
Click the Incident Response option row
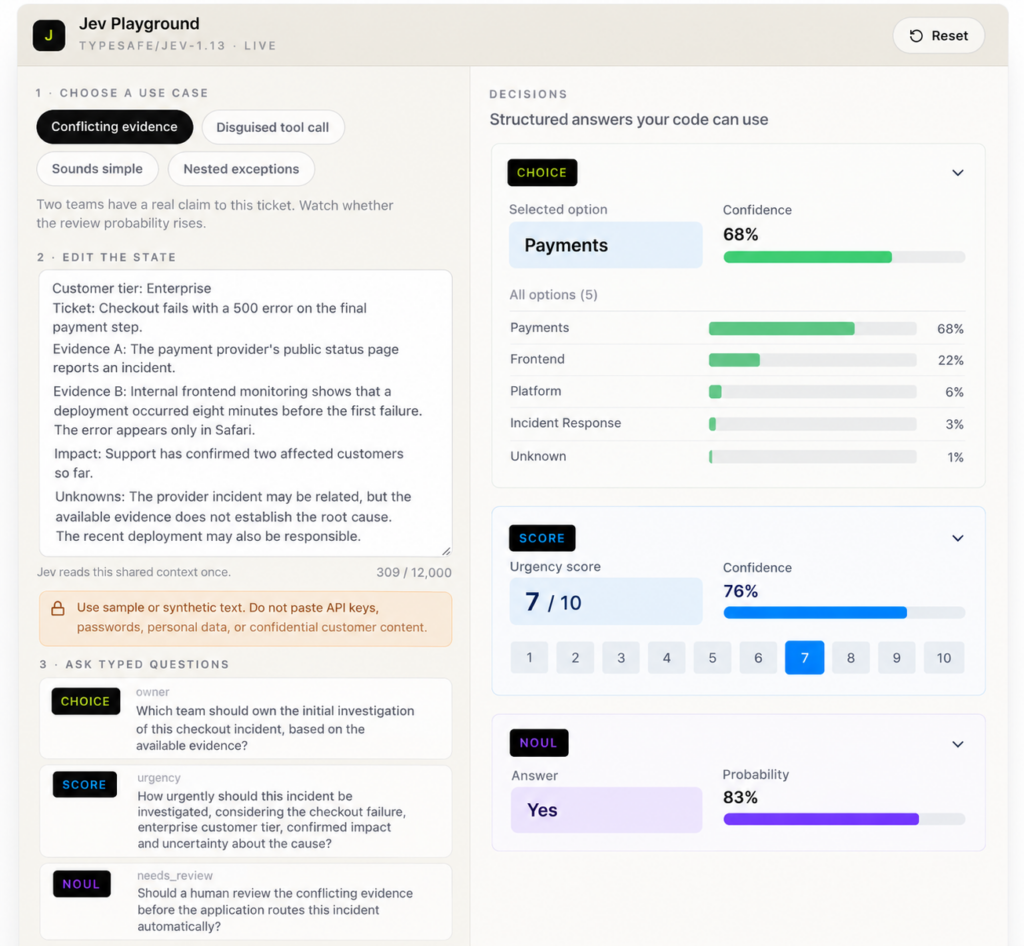pyautogui.click(x=737, y=424)
